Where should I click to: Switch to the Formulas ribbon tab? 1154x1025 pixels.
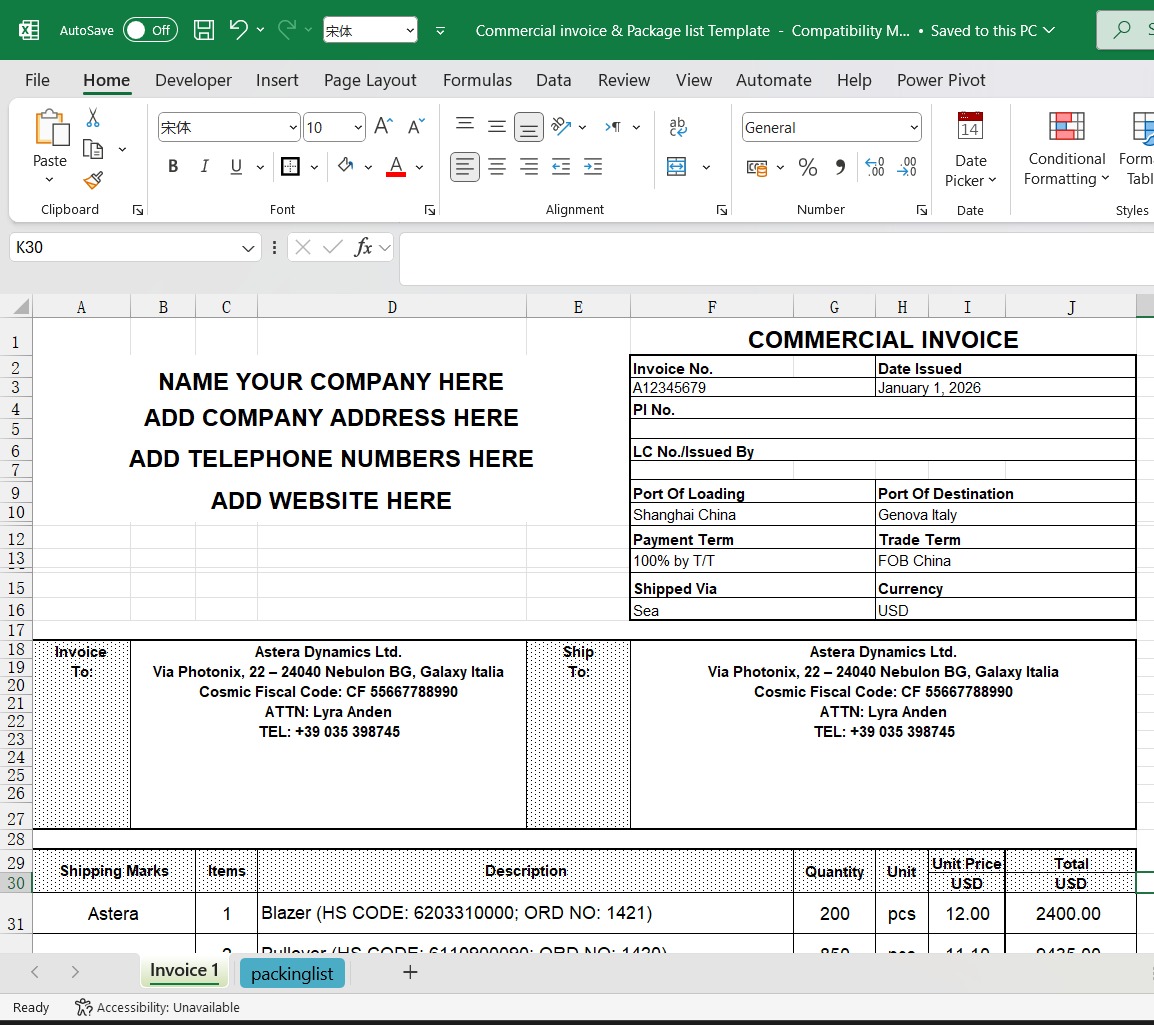pos(477,80)
